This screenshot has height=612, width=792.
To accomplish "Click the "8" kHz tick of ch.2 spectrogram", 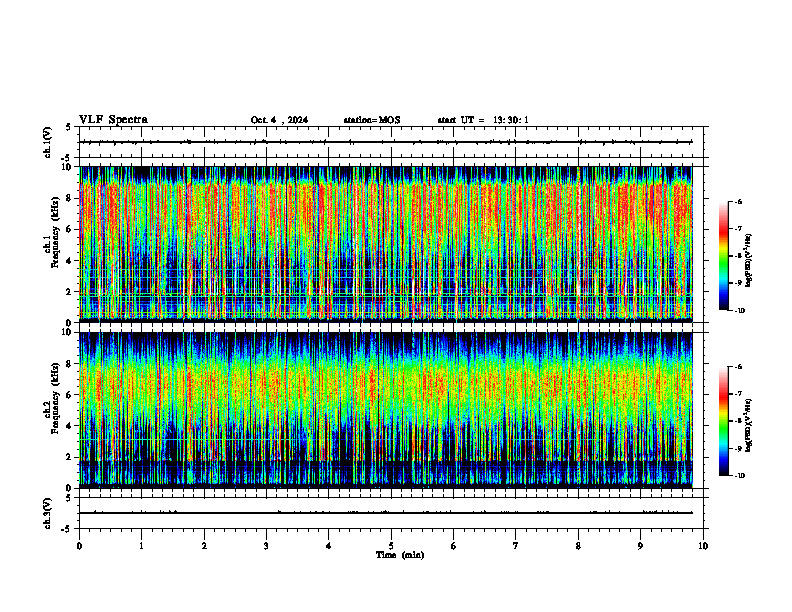I will (71, 364).
